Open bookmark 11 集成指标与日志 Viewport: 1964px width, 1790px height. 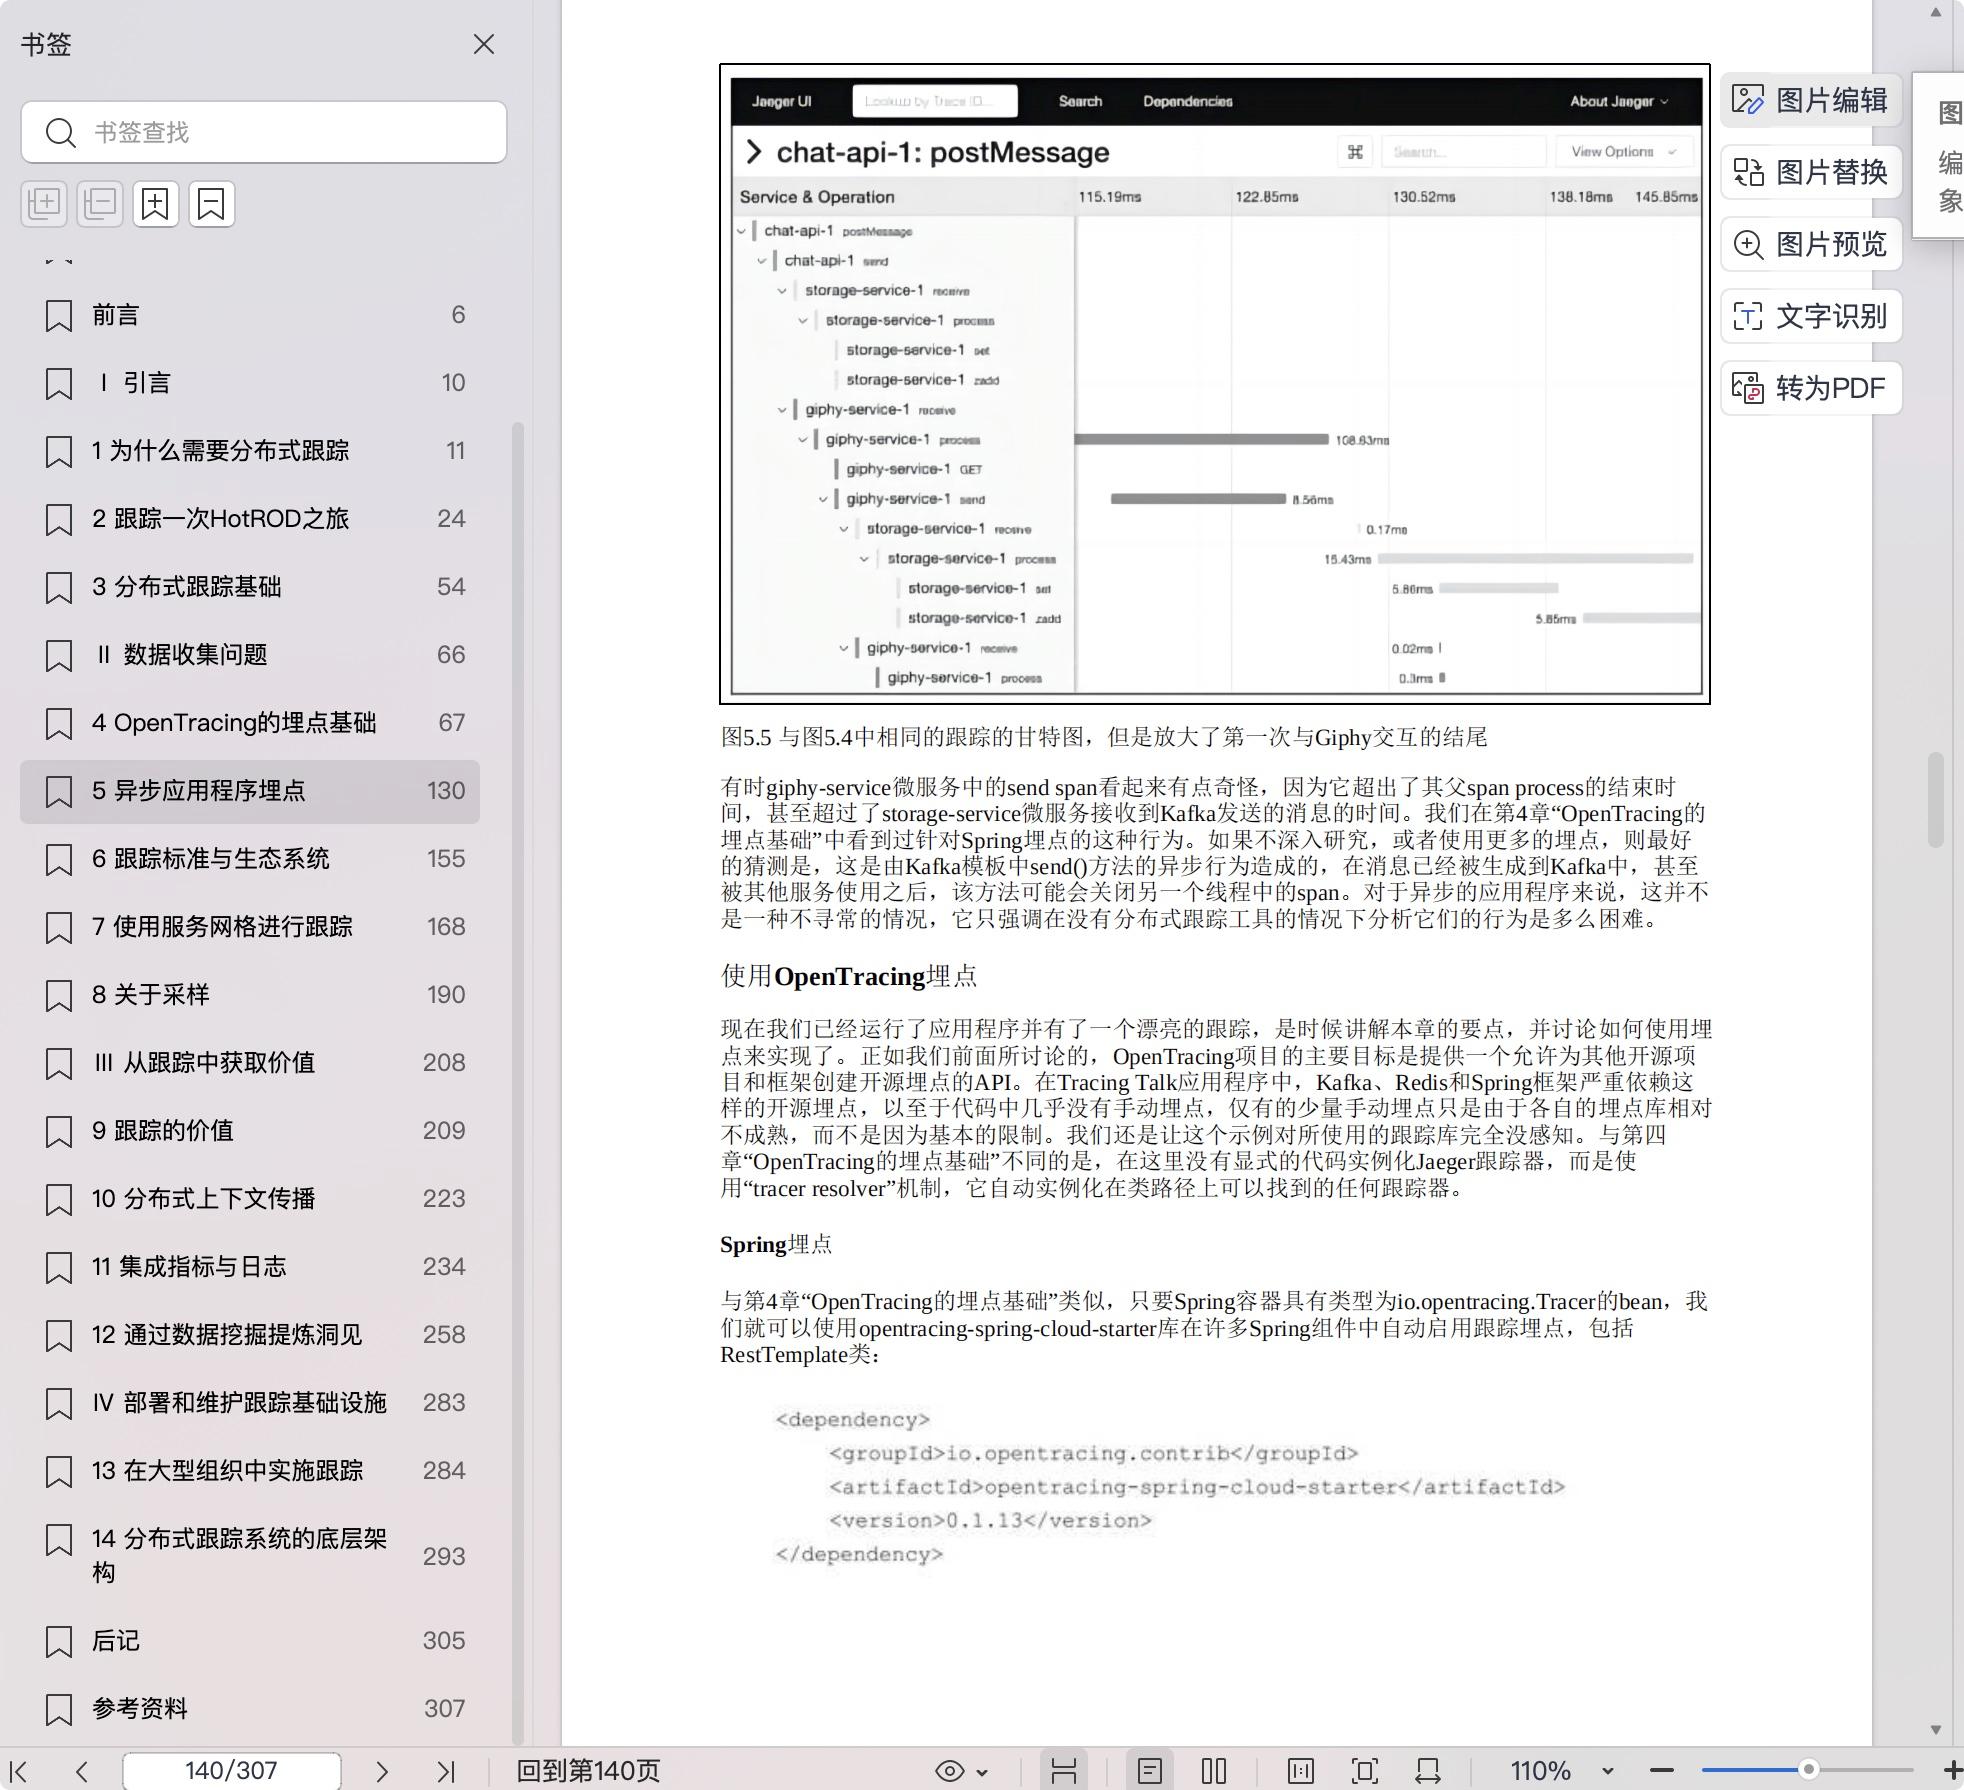pos(250,1267)
